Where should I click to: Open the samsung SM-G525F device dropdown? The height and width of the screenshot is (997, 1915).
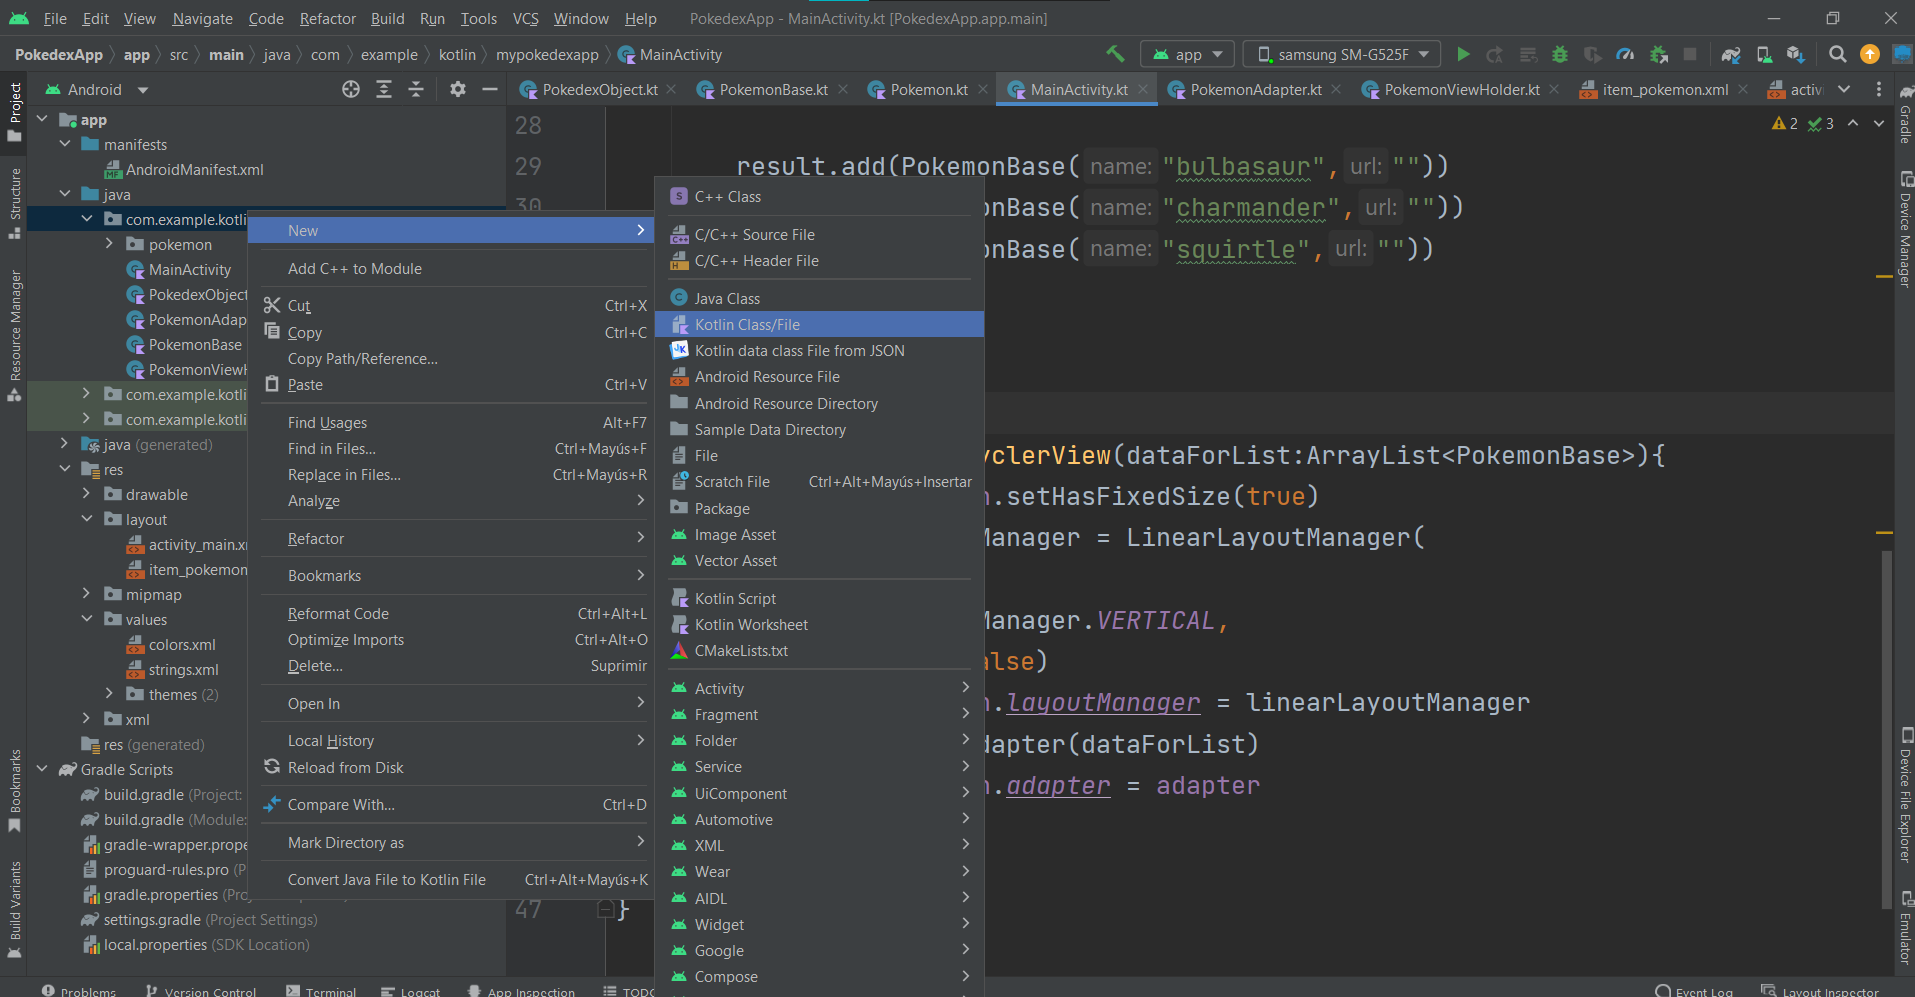point(1342,54)
